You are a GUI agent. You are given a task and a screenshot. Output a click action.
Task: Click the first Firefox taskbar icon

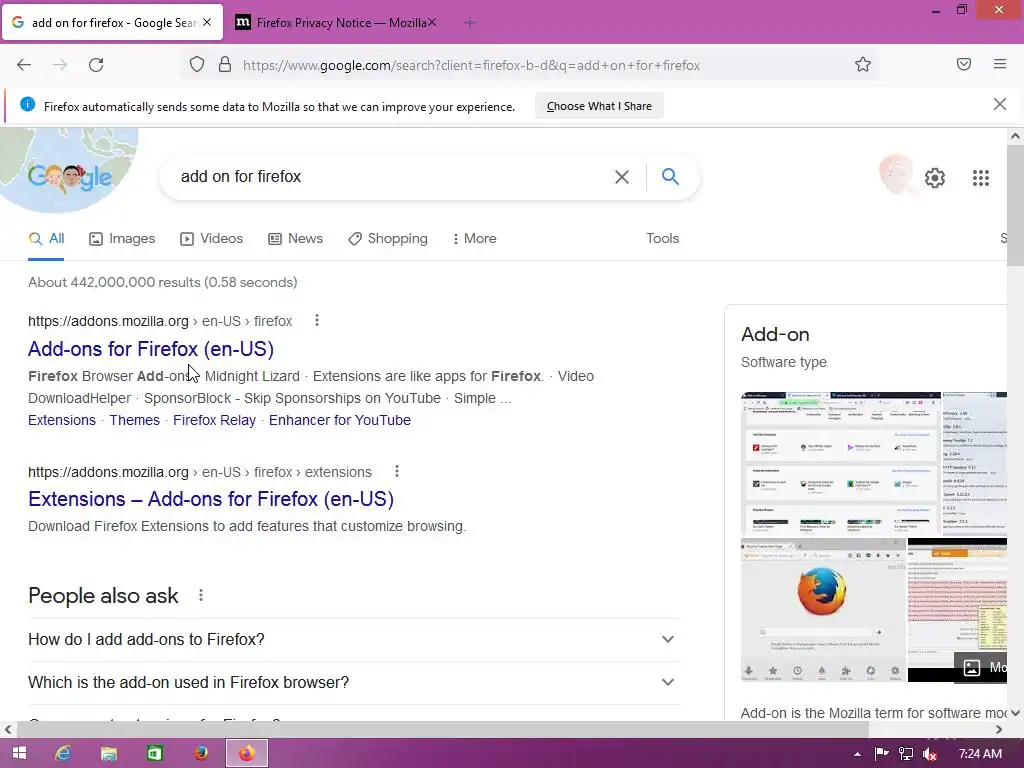click(x=201, y=754)
